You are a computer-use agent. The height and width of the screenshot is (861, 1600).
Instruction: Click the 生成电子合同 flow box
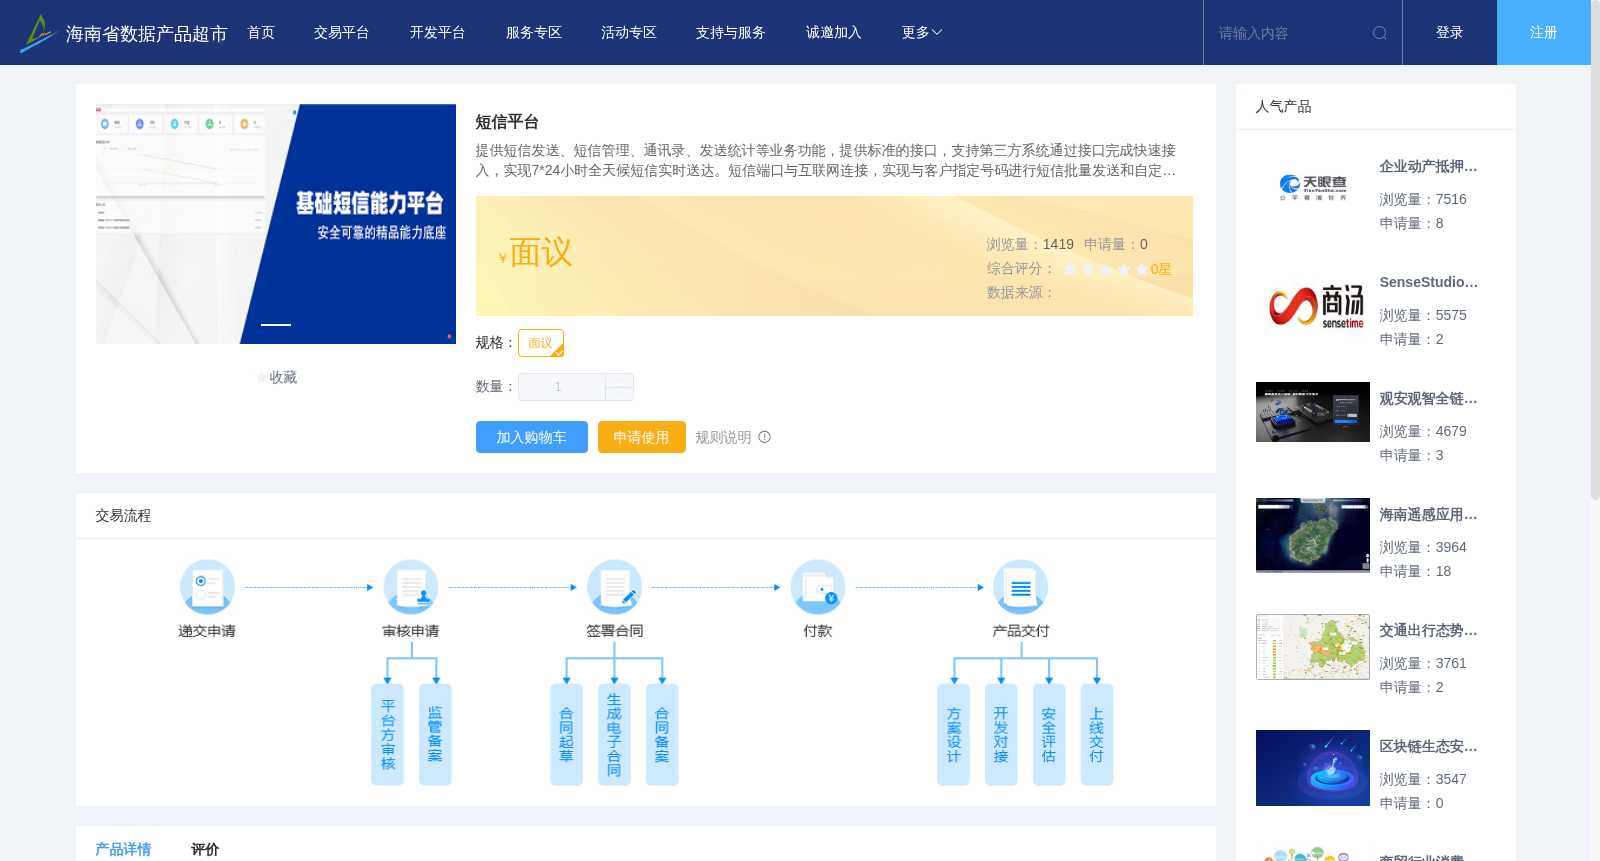pos(614,735)
